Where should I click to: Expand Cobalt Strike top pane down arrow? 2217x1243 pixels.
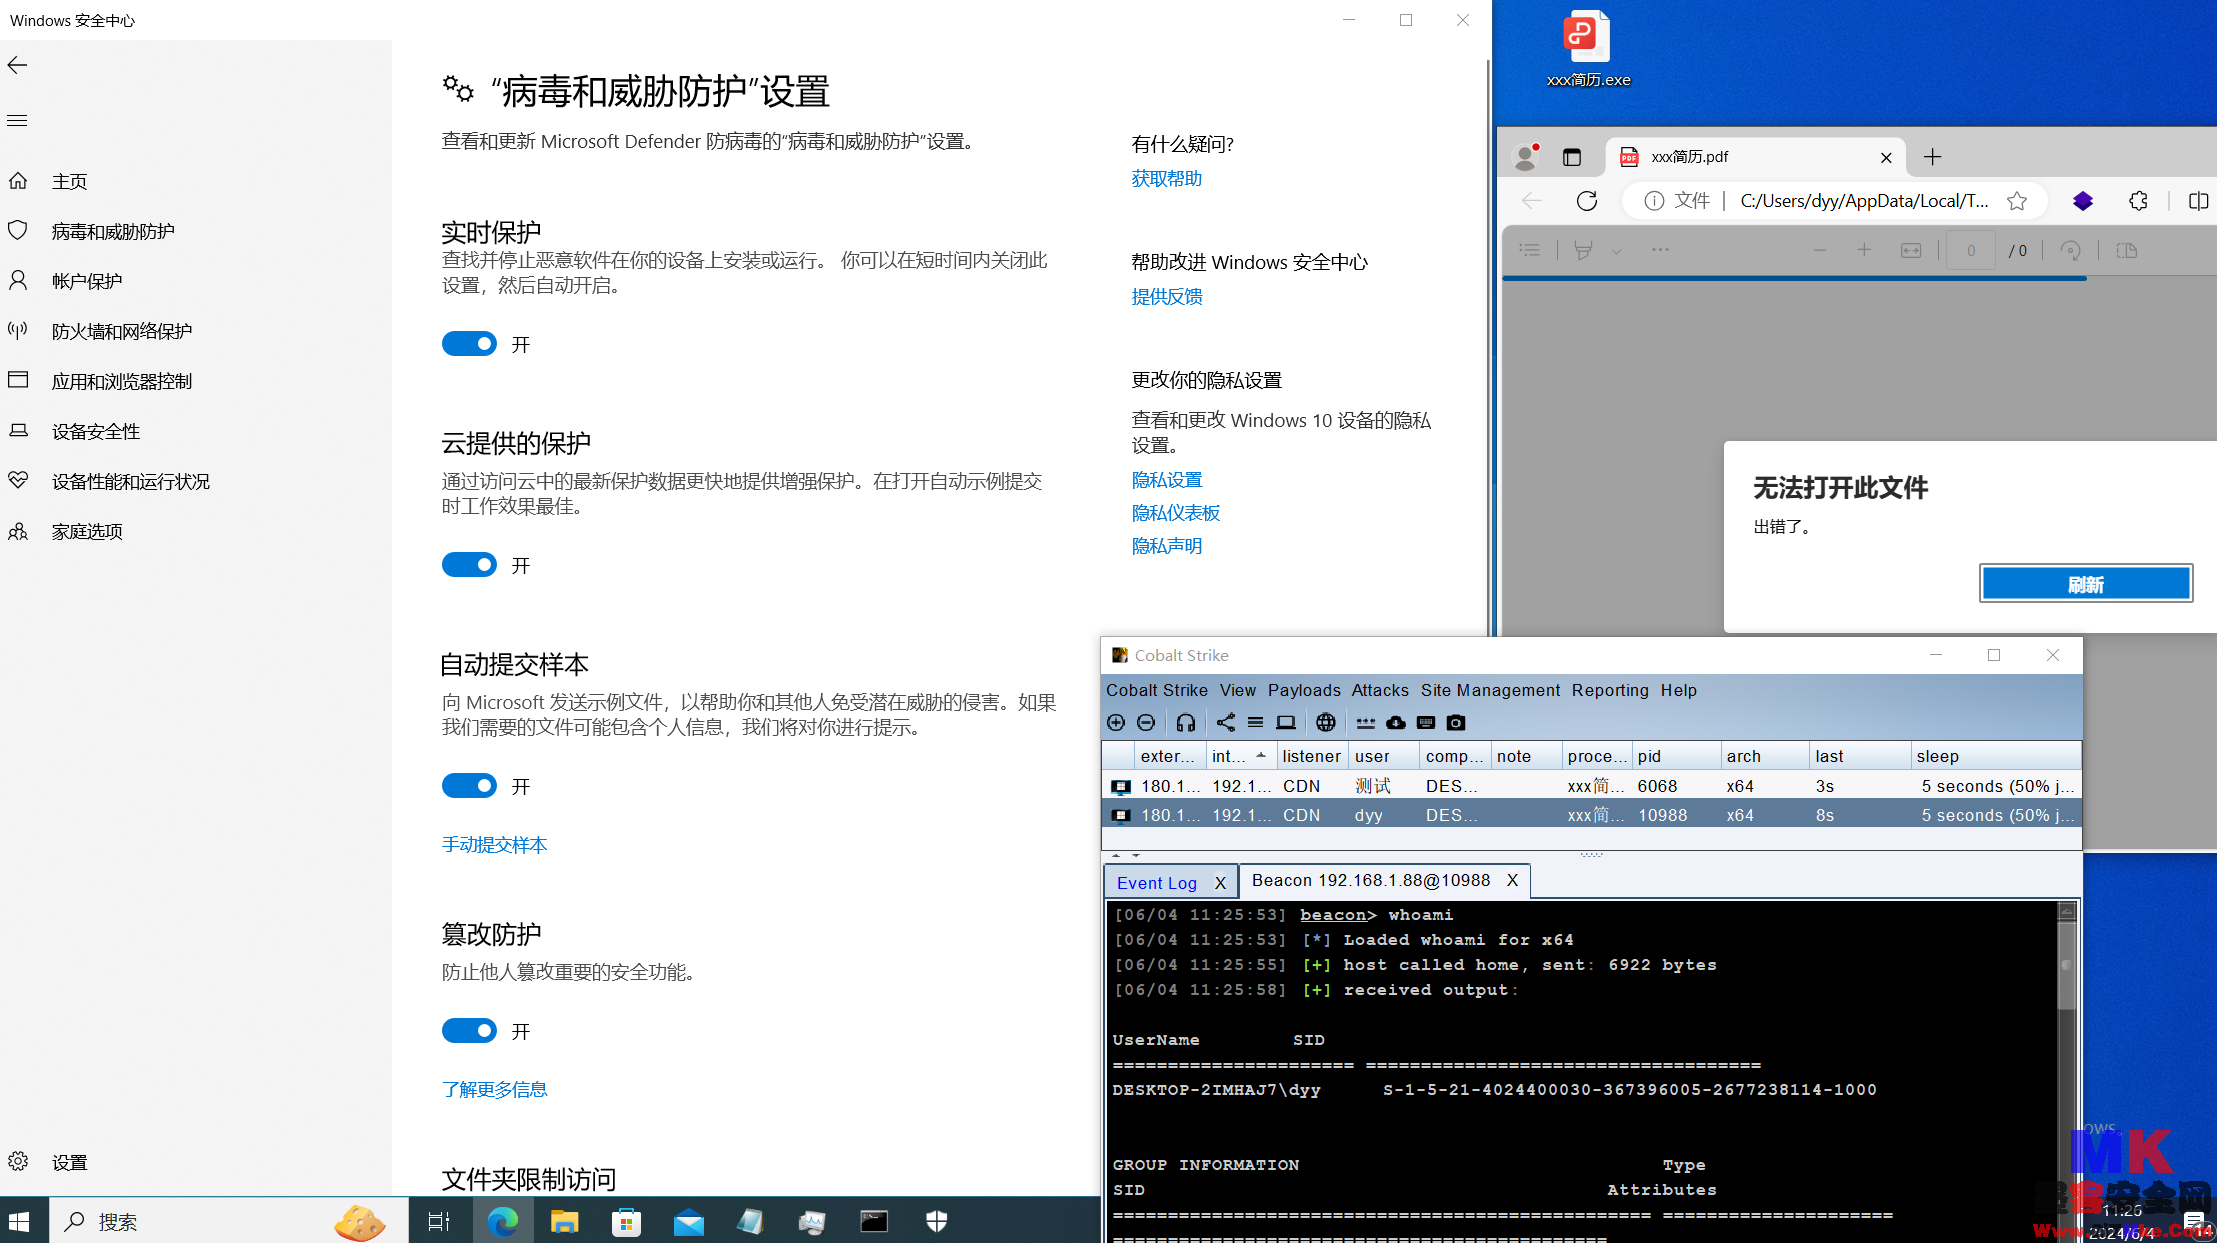click(1136, 856)
